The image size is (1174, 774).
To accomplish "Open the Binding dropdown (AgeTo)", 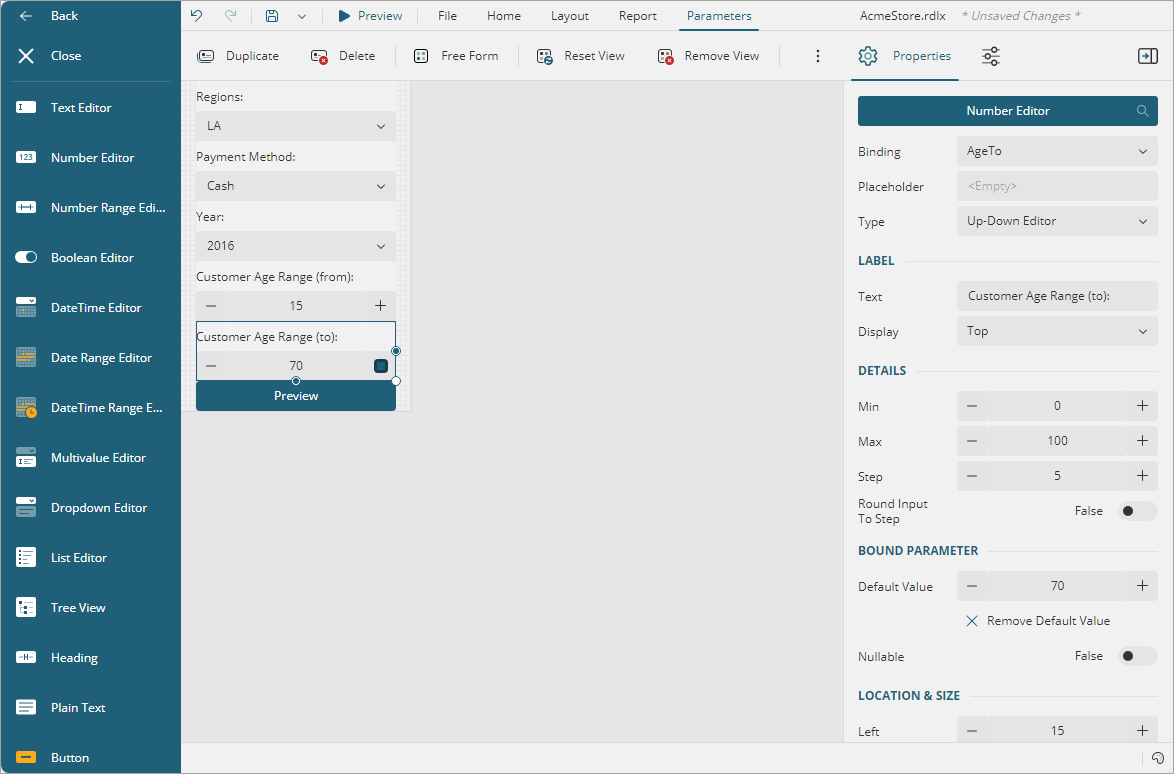I will [1057, 151].
